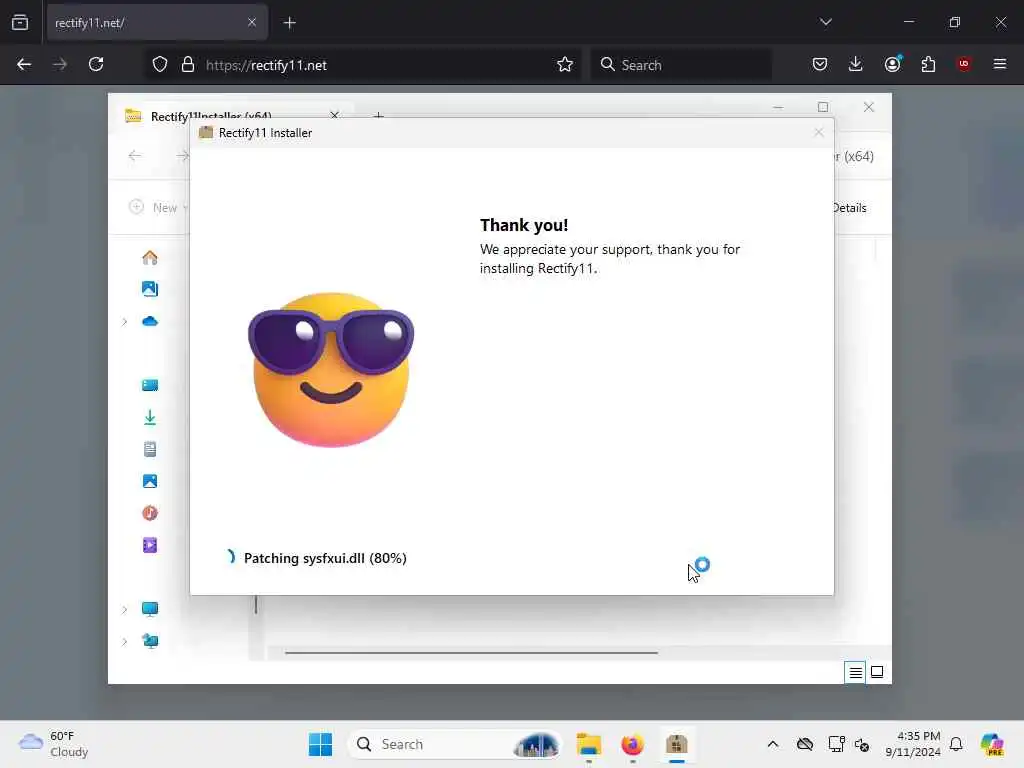Switch Explorer to large thumbnails view

877,672
